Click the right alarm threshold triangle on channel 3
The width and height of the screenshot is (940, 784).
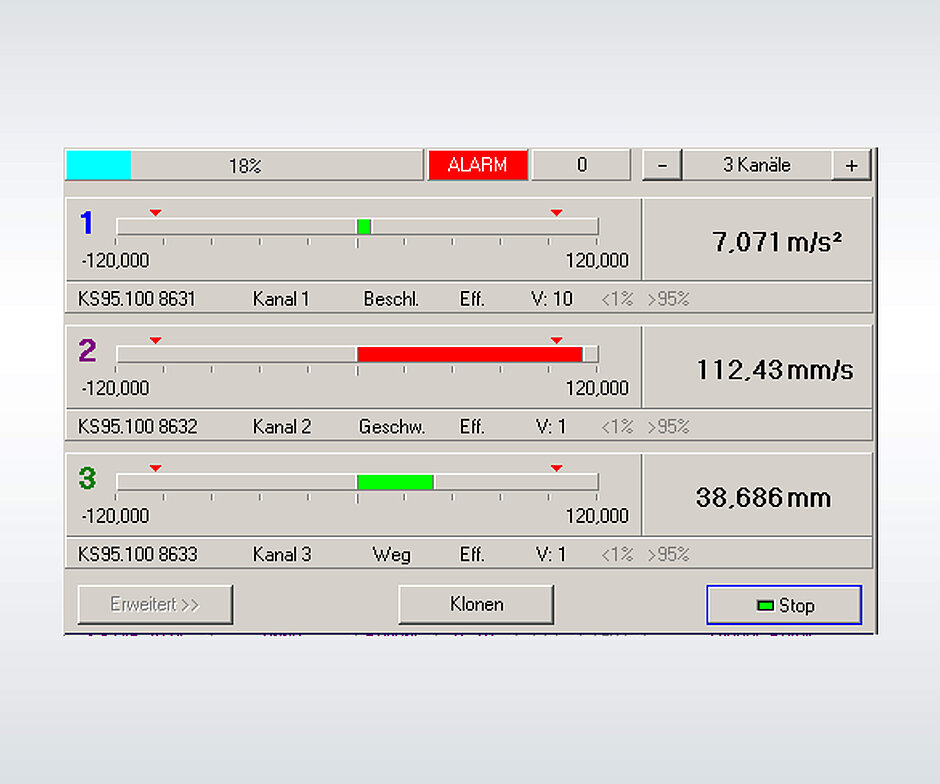(557, 468)
